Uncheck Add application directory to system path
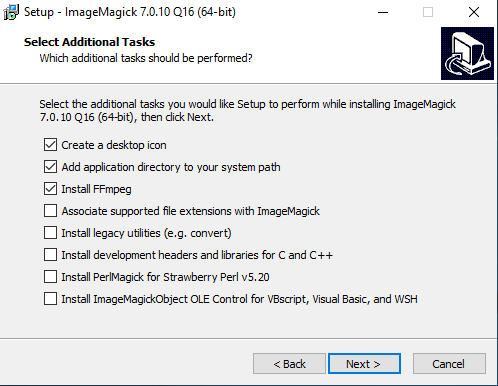This screenshot has width=498, height=386. click(50, 167)
